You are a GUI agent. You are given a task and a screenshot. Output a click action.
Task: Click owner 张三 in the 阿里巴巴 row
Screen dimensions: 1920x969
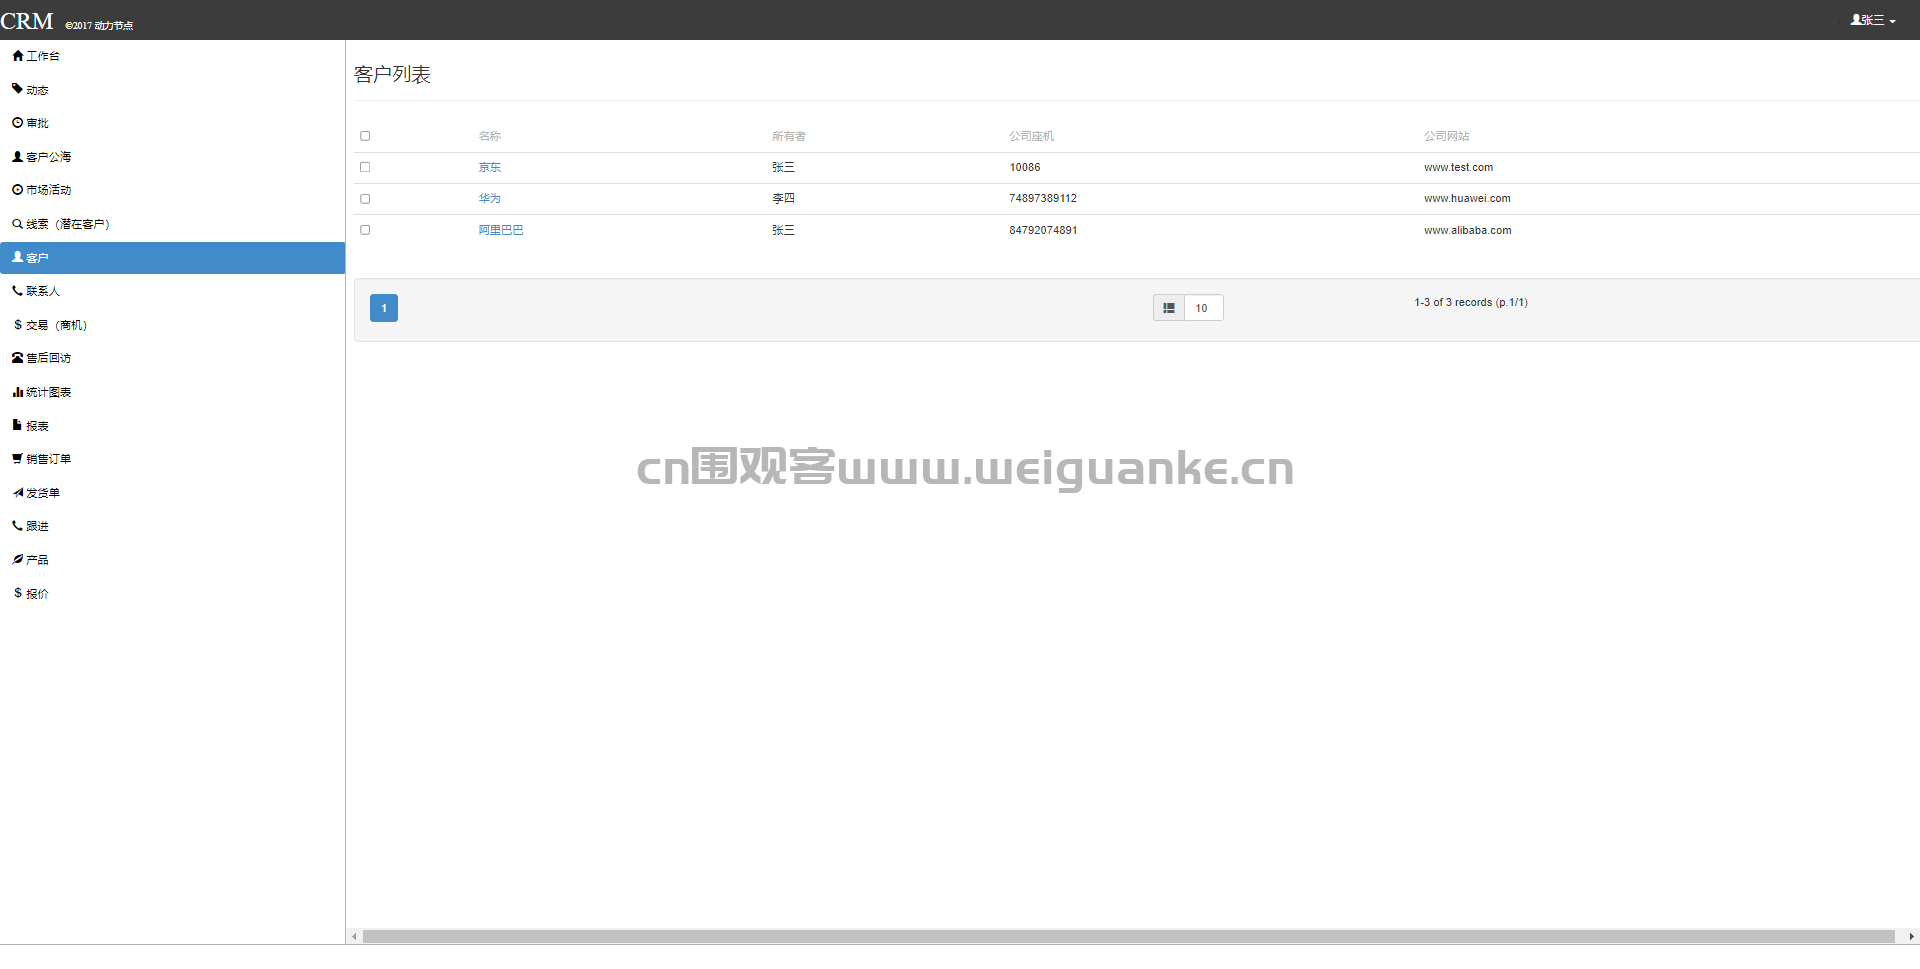click(x=783, y=230)
